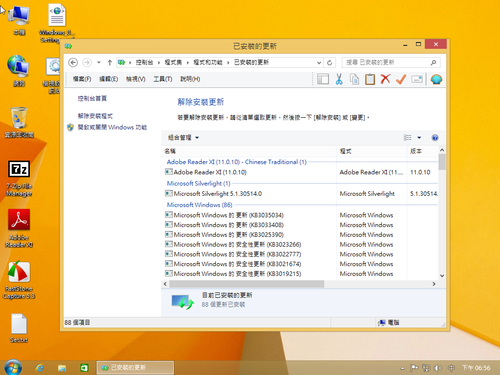Select the update row KB3035034
This screenshot has height=375, width=500.
pos(300,215)
